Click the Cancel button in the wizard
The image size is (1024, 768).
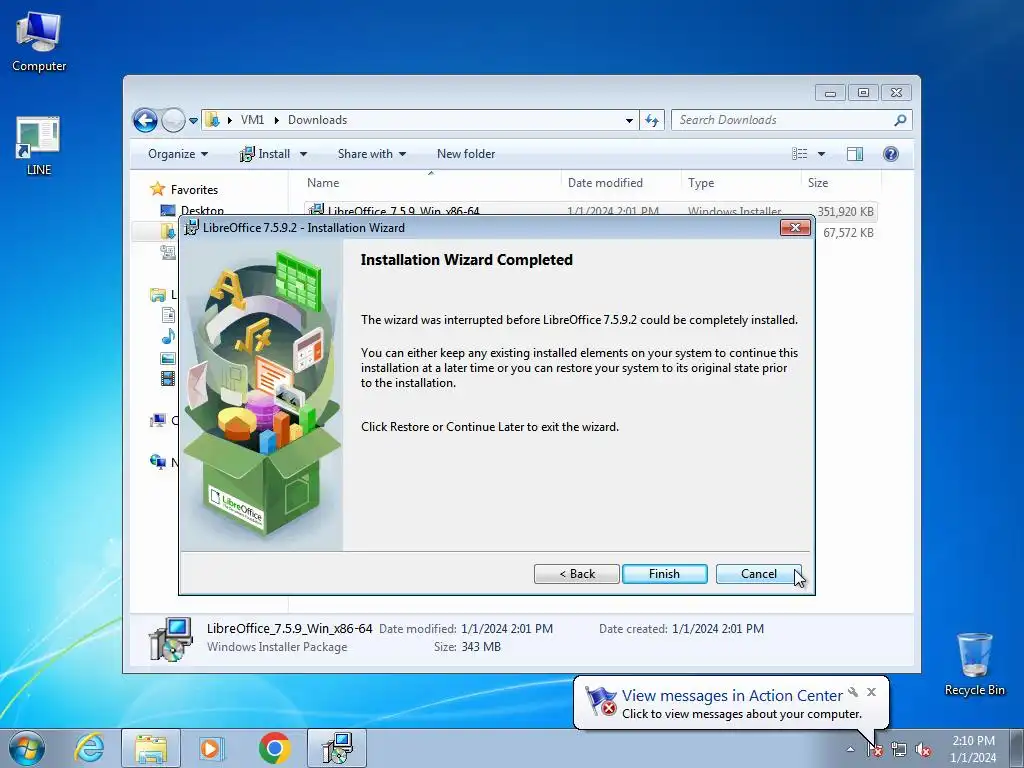coord(758,573)
